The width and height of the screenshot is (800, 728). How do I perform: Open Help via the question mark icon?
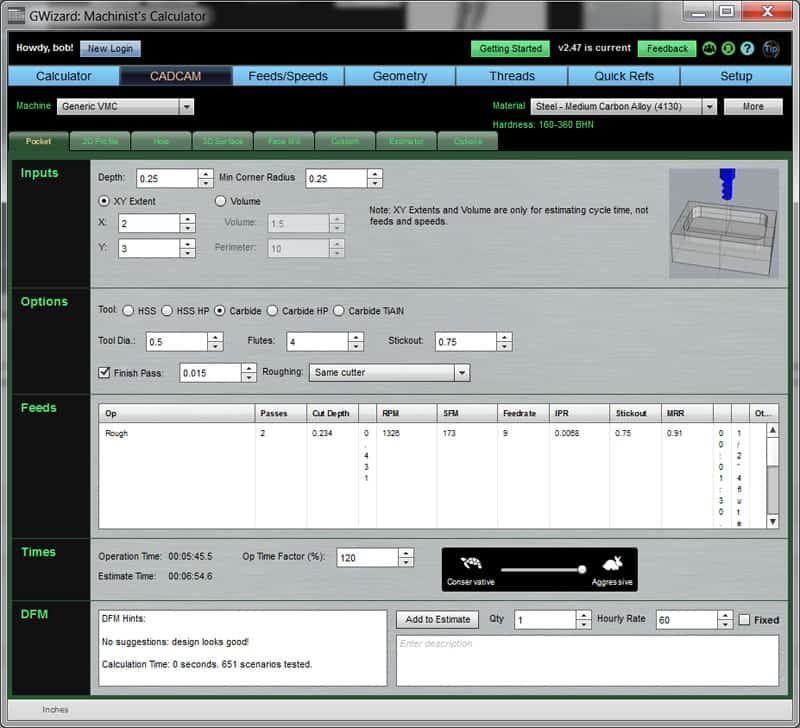[x=748, y=49]
